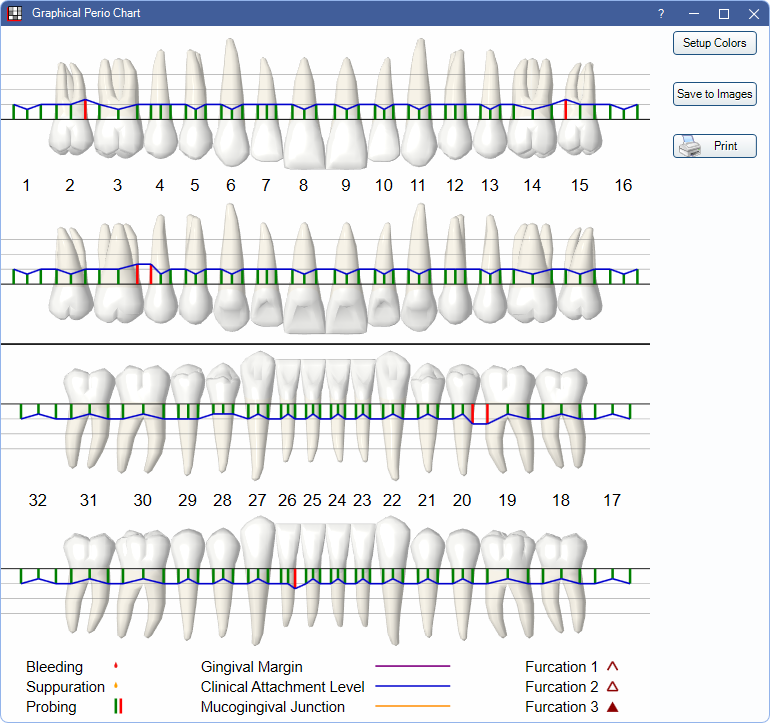Click the orange Suppuration drop legend icon
770x723 pixels.
[x=117, y=687]
